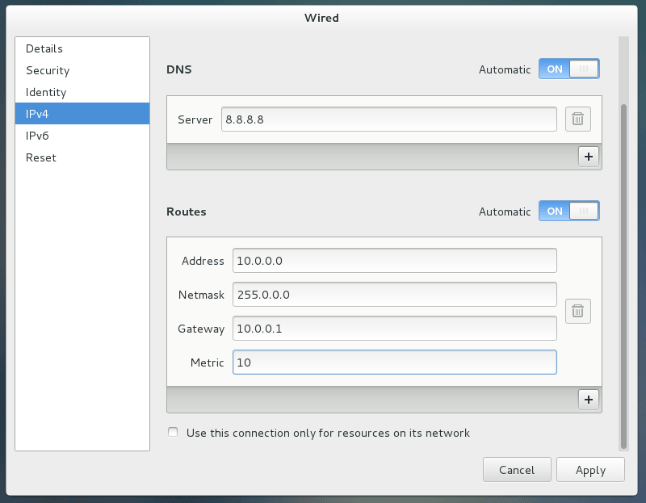
Task: Cancel the wired settings dialog
Action: click(517, 470)
